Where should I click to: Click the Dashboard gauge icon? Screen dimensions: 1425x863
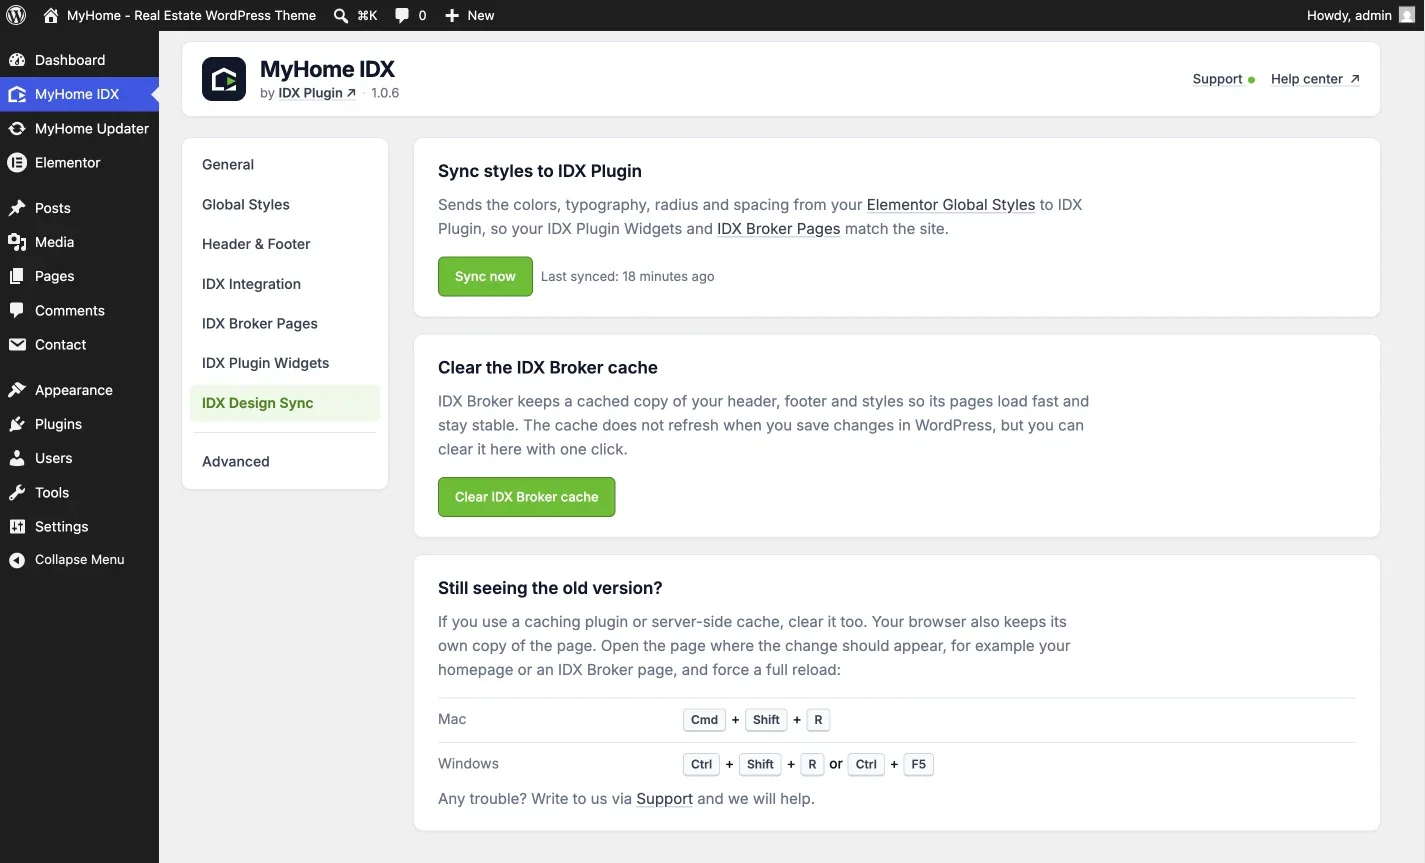pyautogui.click(x=17, y=60)
